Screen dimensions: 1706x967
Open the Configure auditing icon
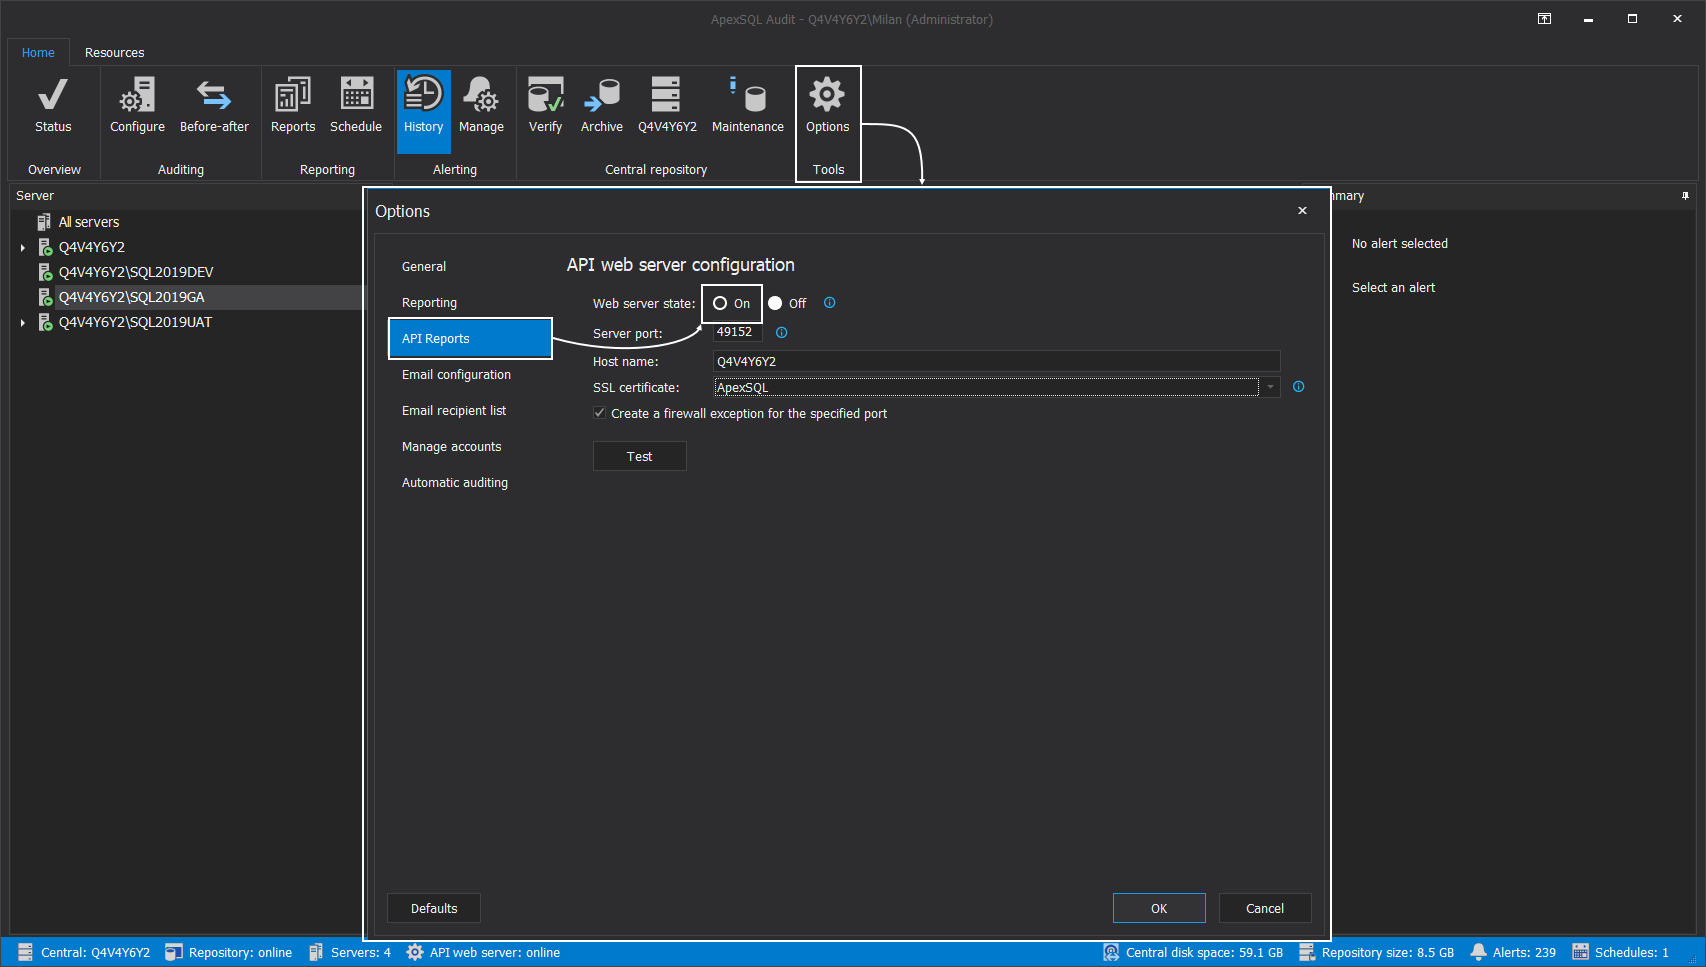pos(136,105)
